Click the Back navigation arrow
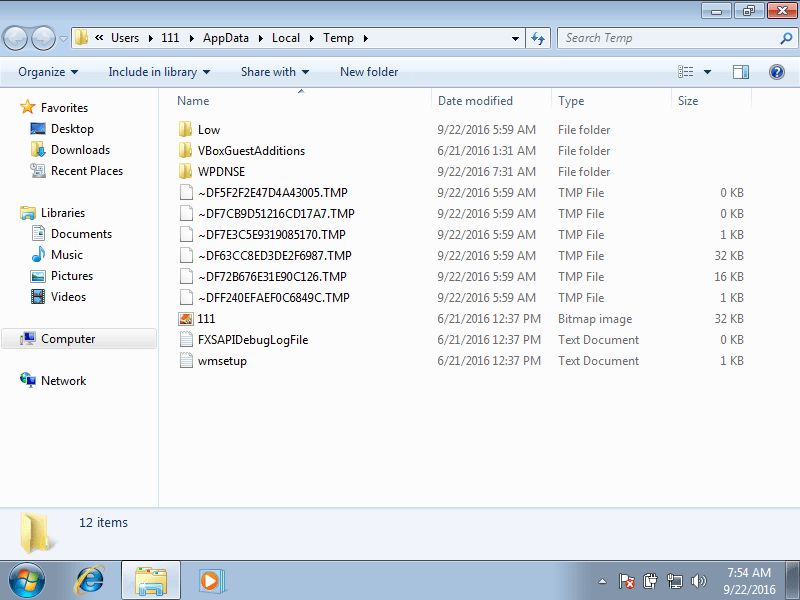The width and height of the screenshot is (800, 600). click(x=15, y=38)
